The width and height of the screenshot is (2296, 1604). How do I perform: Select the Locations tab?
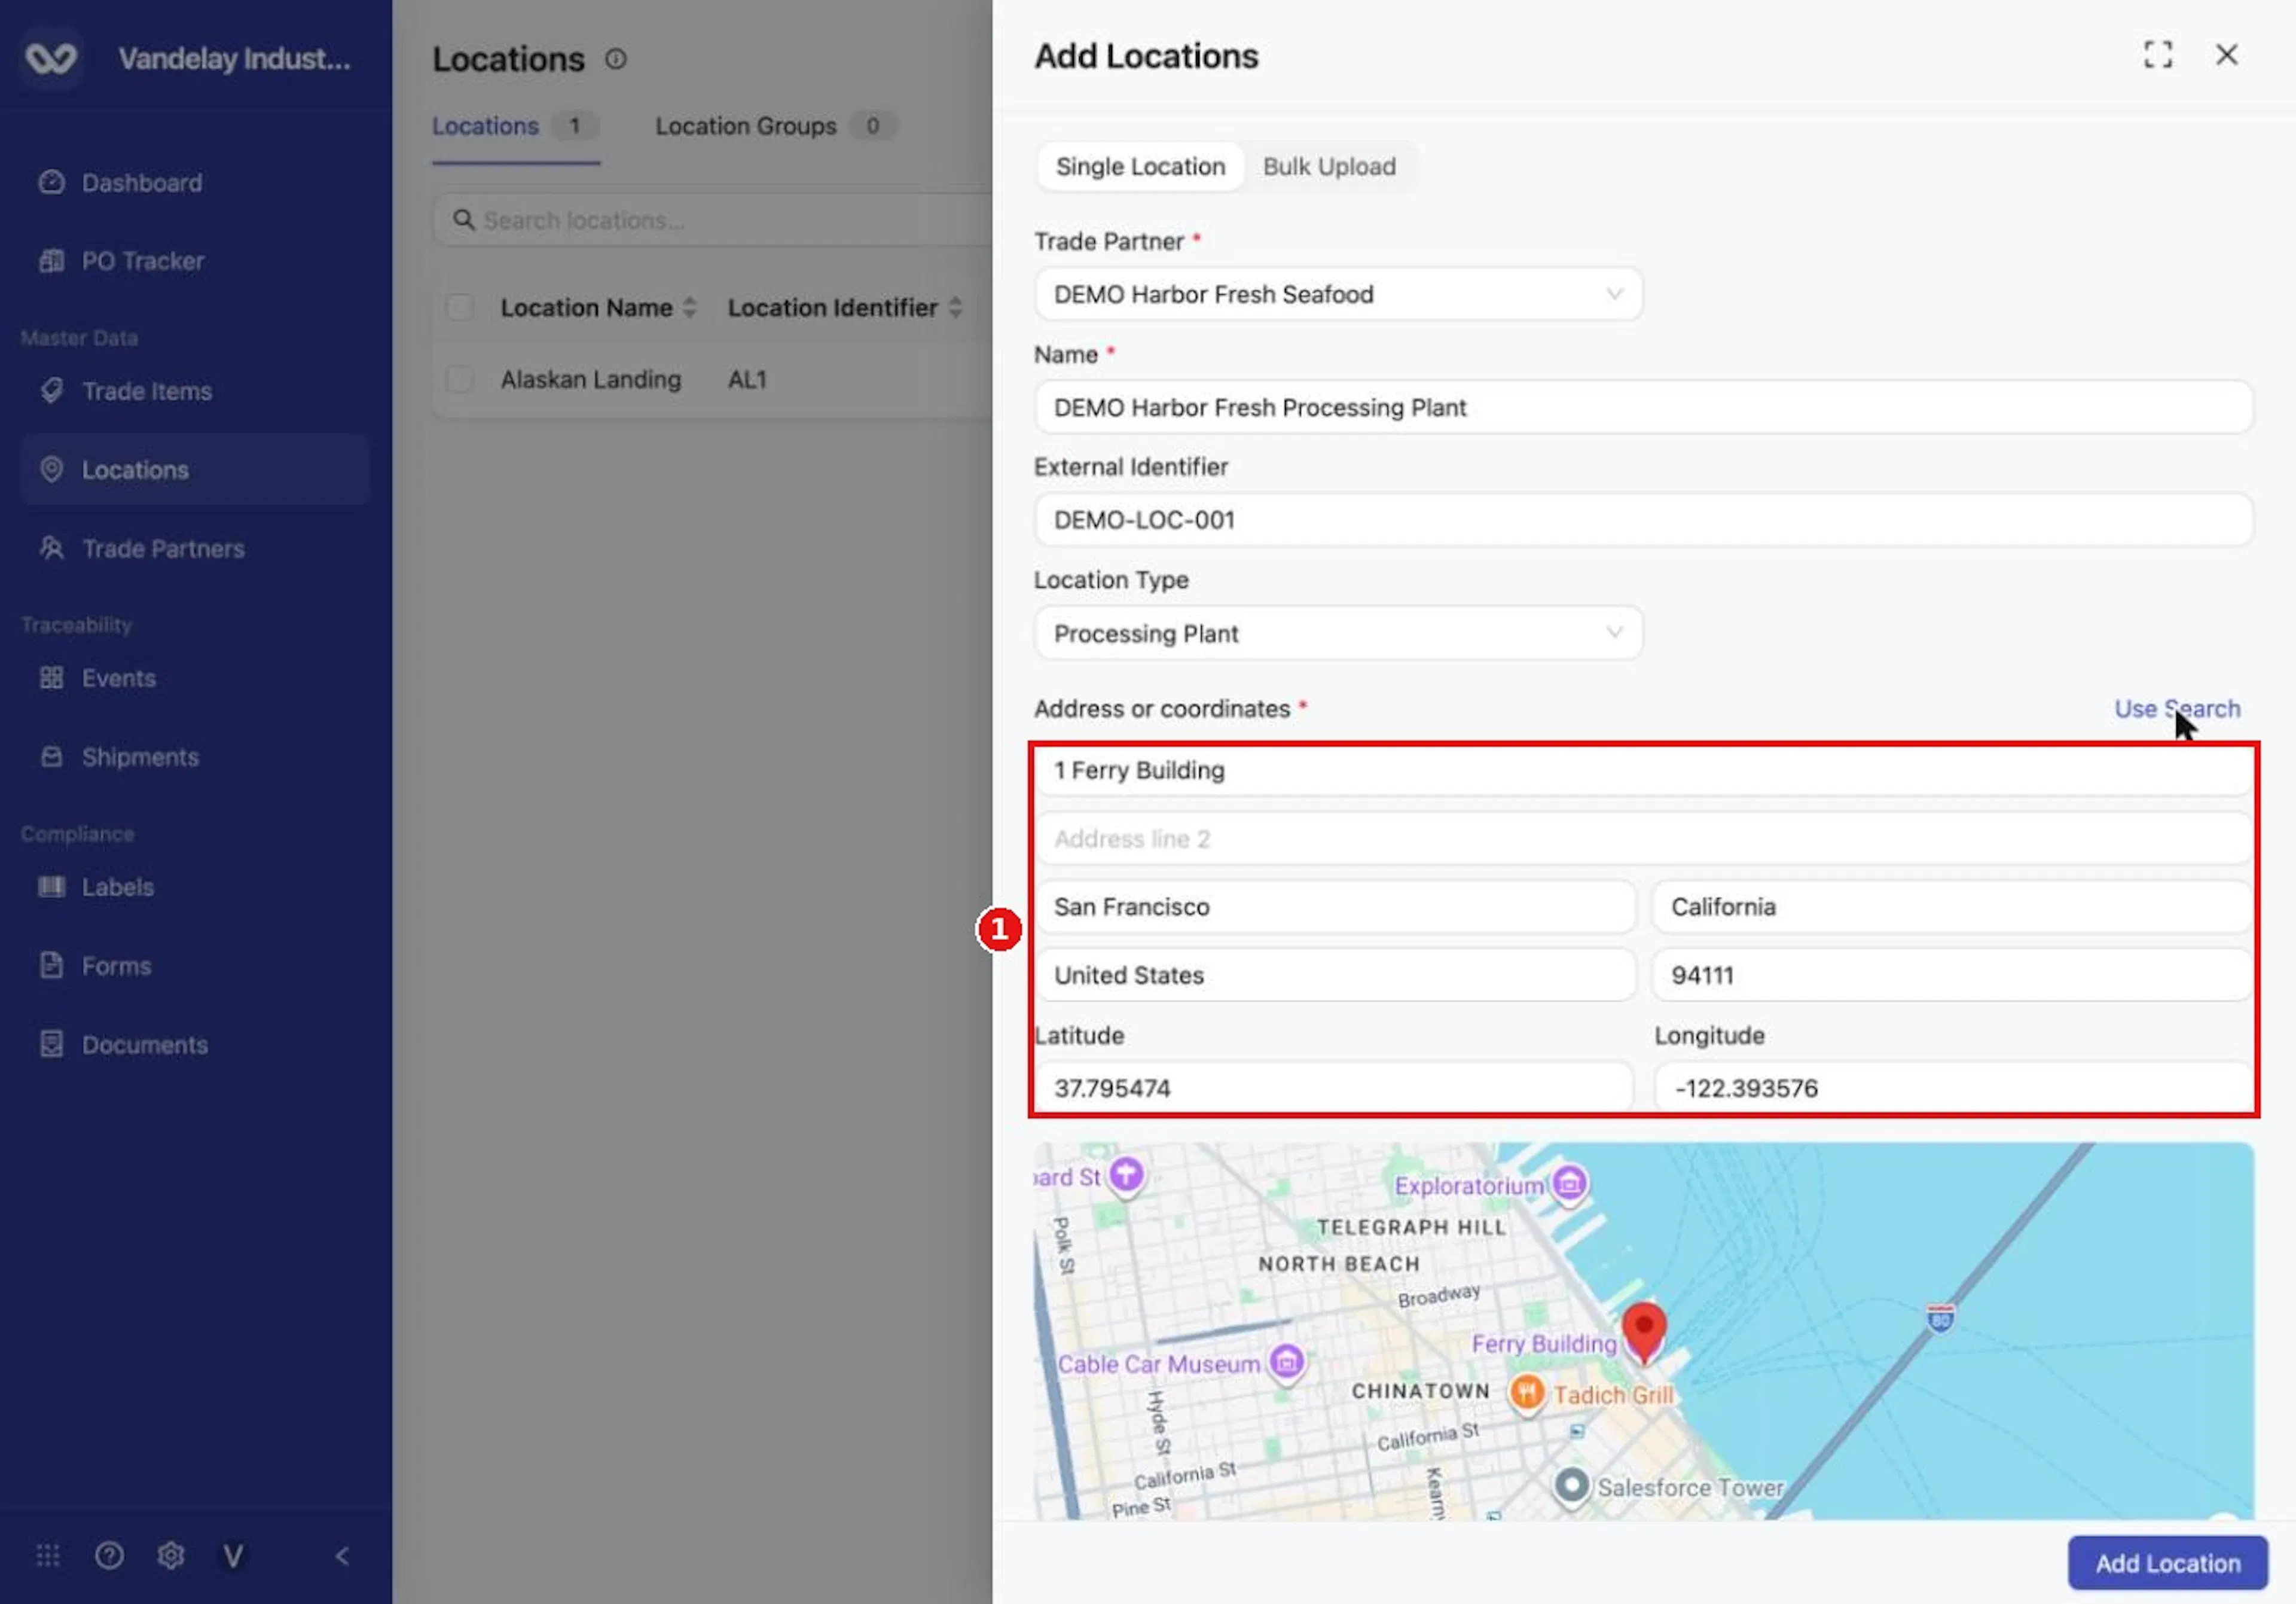515,127
